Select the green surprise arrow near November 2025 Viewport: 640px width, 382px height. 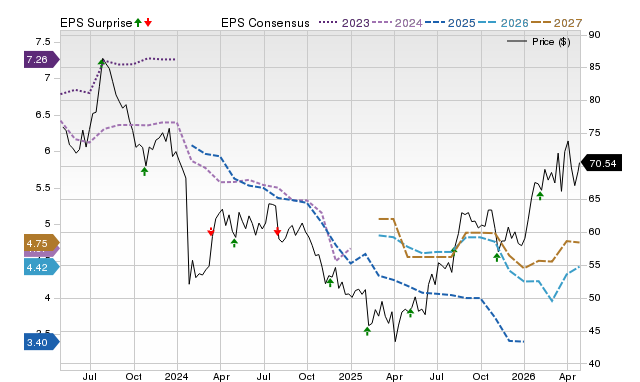497,257
